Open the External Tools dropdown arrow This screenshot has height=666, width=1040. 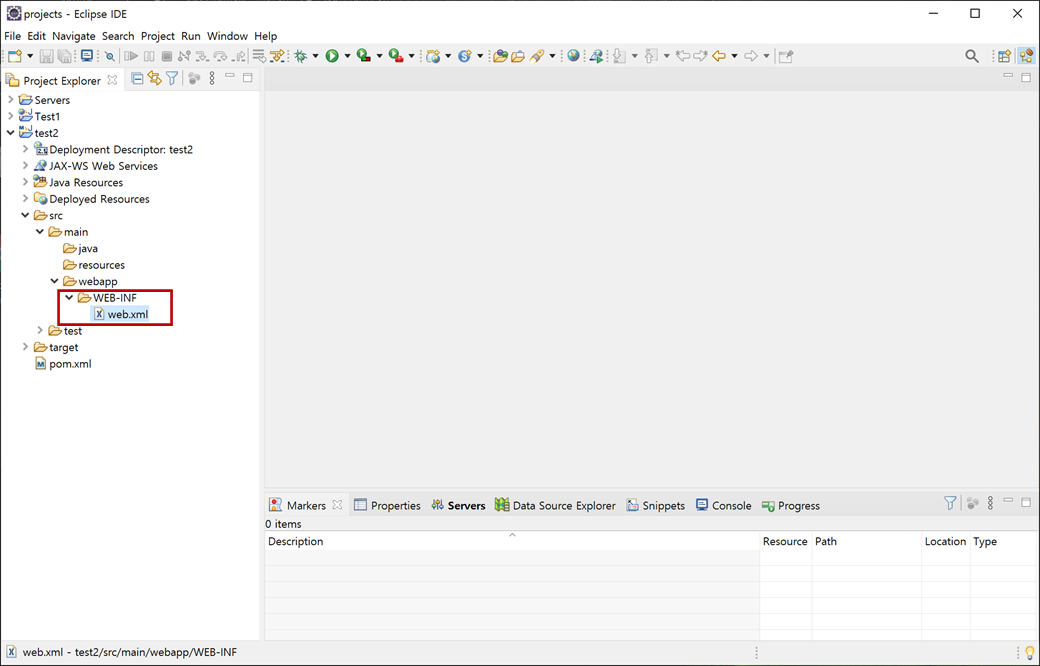click(411, 56)
